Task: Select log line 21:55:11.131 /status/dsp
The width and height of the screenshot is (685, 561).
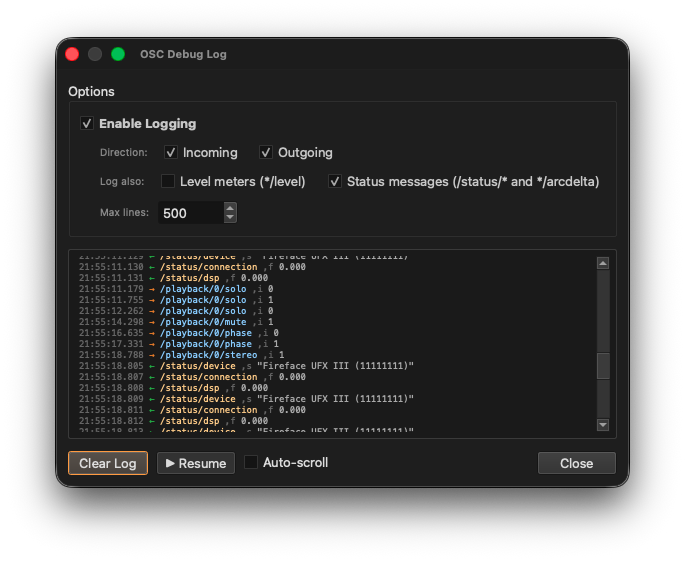Action: pyautogui.click(x=173, y=278)
